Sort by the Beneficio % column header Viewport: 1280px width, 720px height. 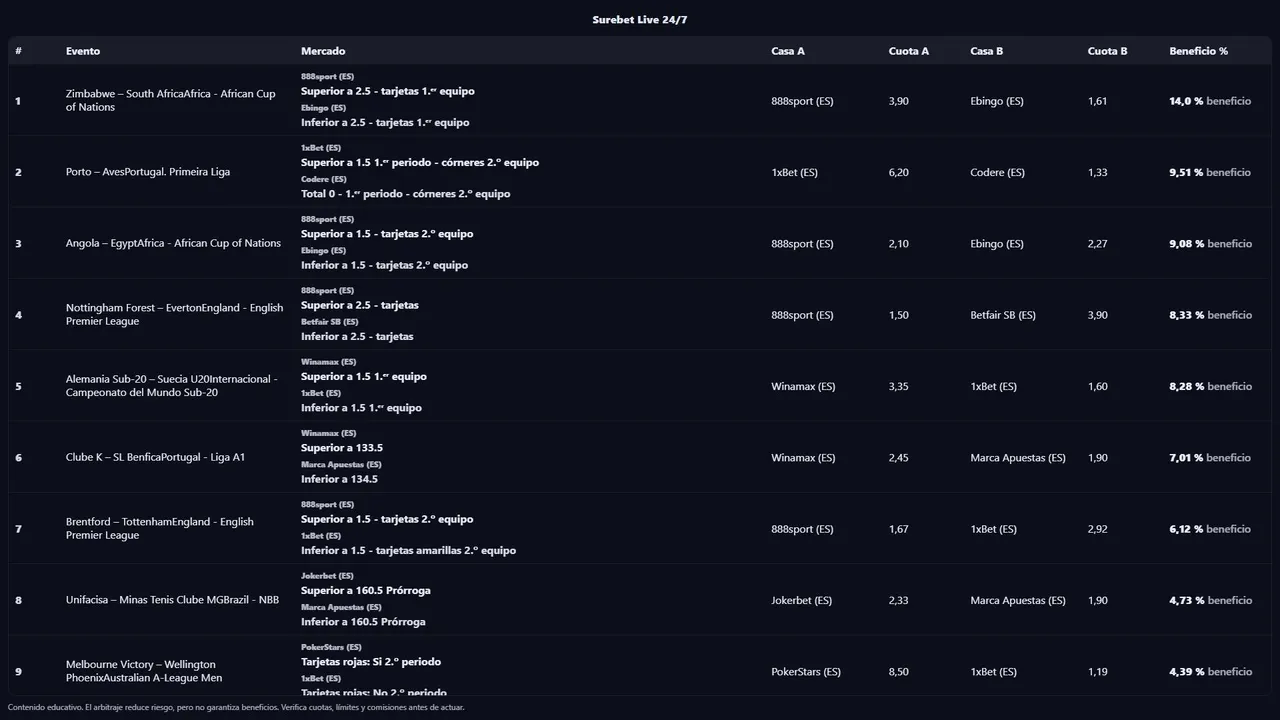coord(1198,51)
